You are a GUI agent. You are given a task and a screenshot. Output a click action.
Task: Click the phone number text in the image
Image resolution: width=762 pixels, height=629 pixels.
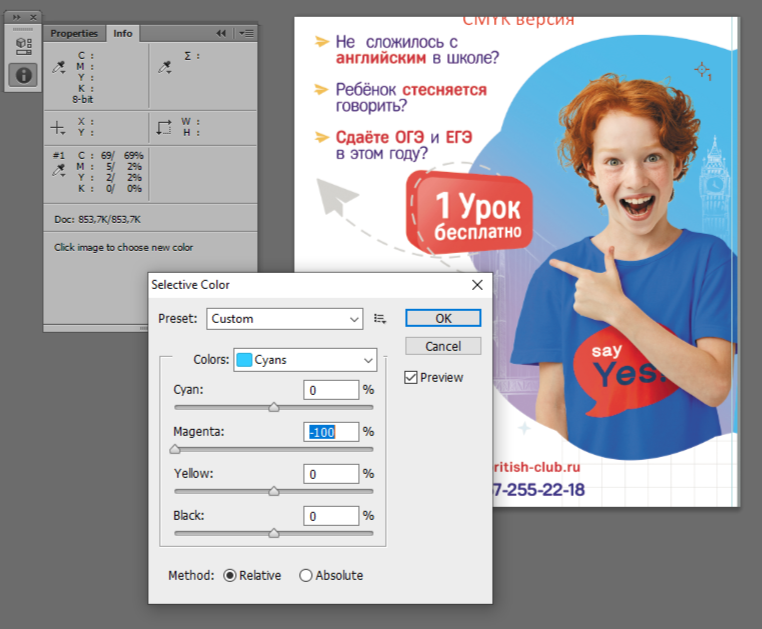point(538,489)
